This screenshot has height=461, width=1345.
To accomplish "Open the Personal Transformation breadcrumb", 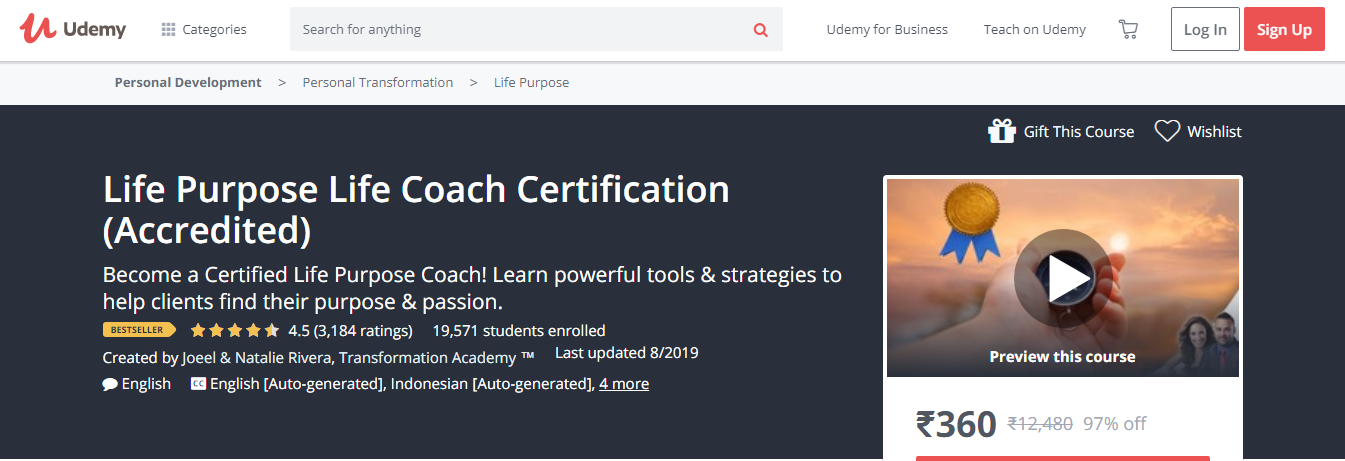I will tap(378, 83).
